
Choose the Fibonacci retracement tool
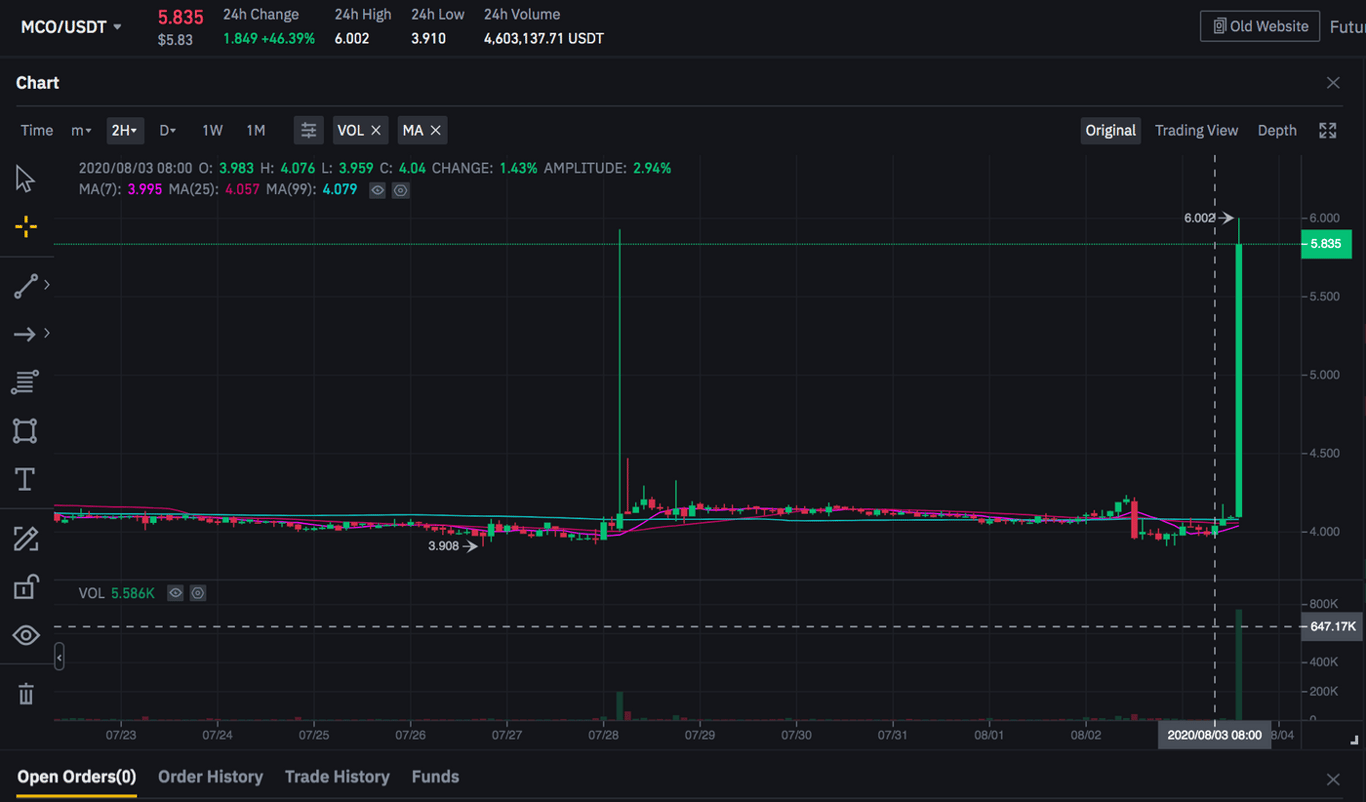coord(25,382)
